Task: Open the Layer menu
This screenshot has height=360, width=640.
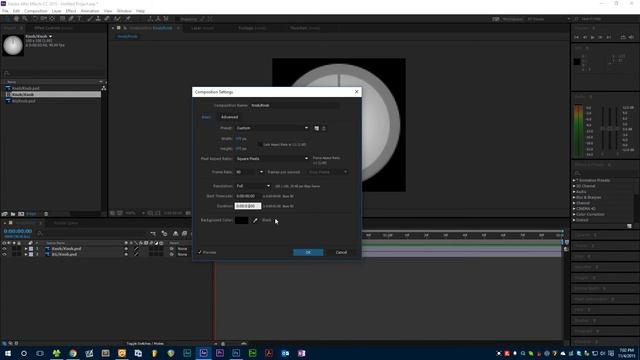Action: 57,11
